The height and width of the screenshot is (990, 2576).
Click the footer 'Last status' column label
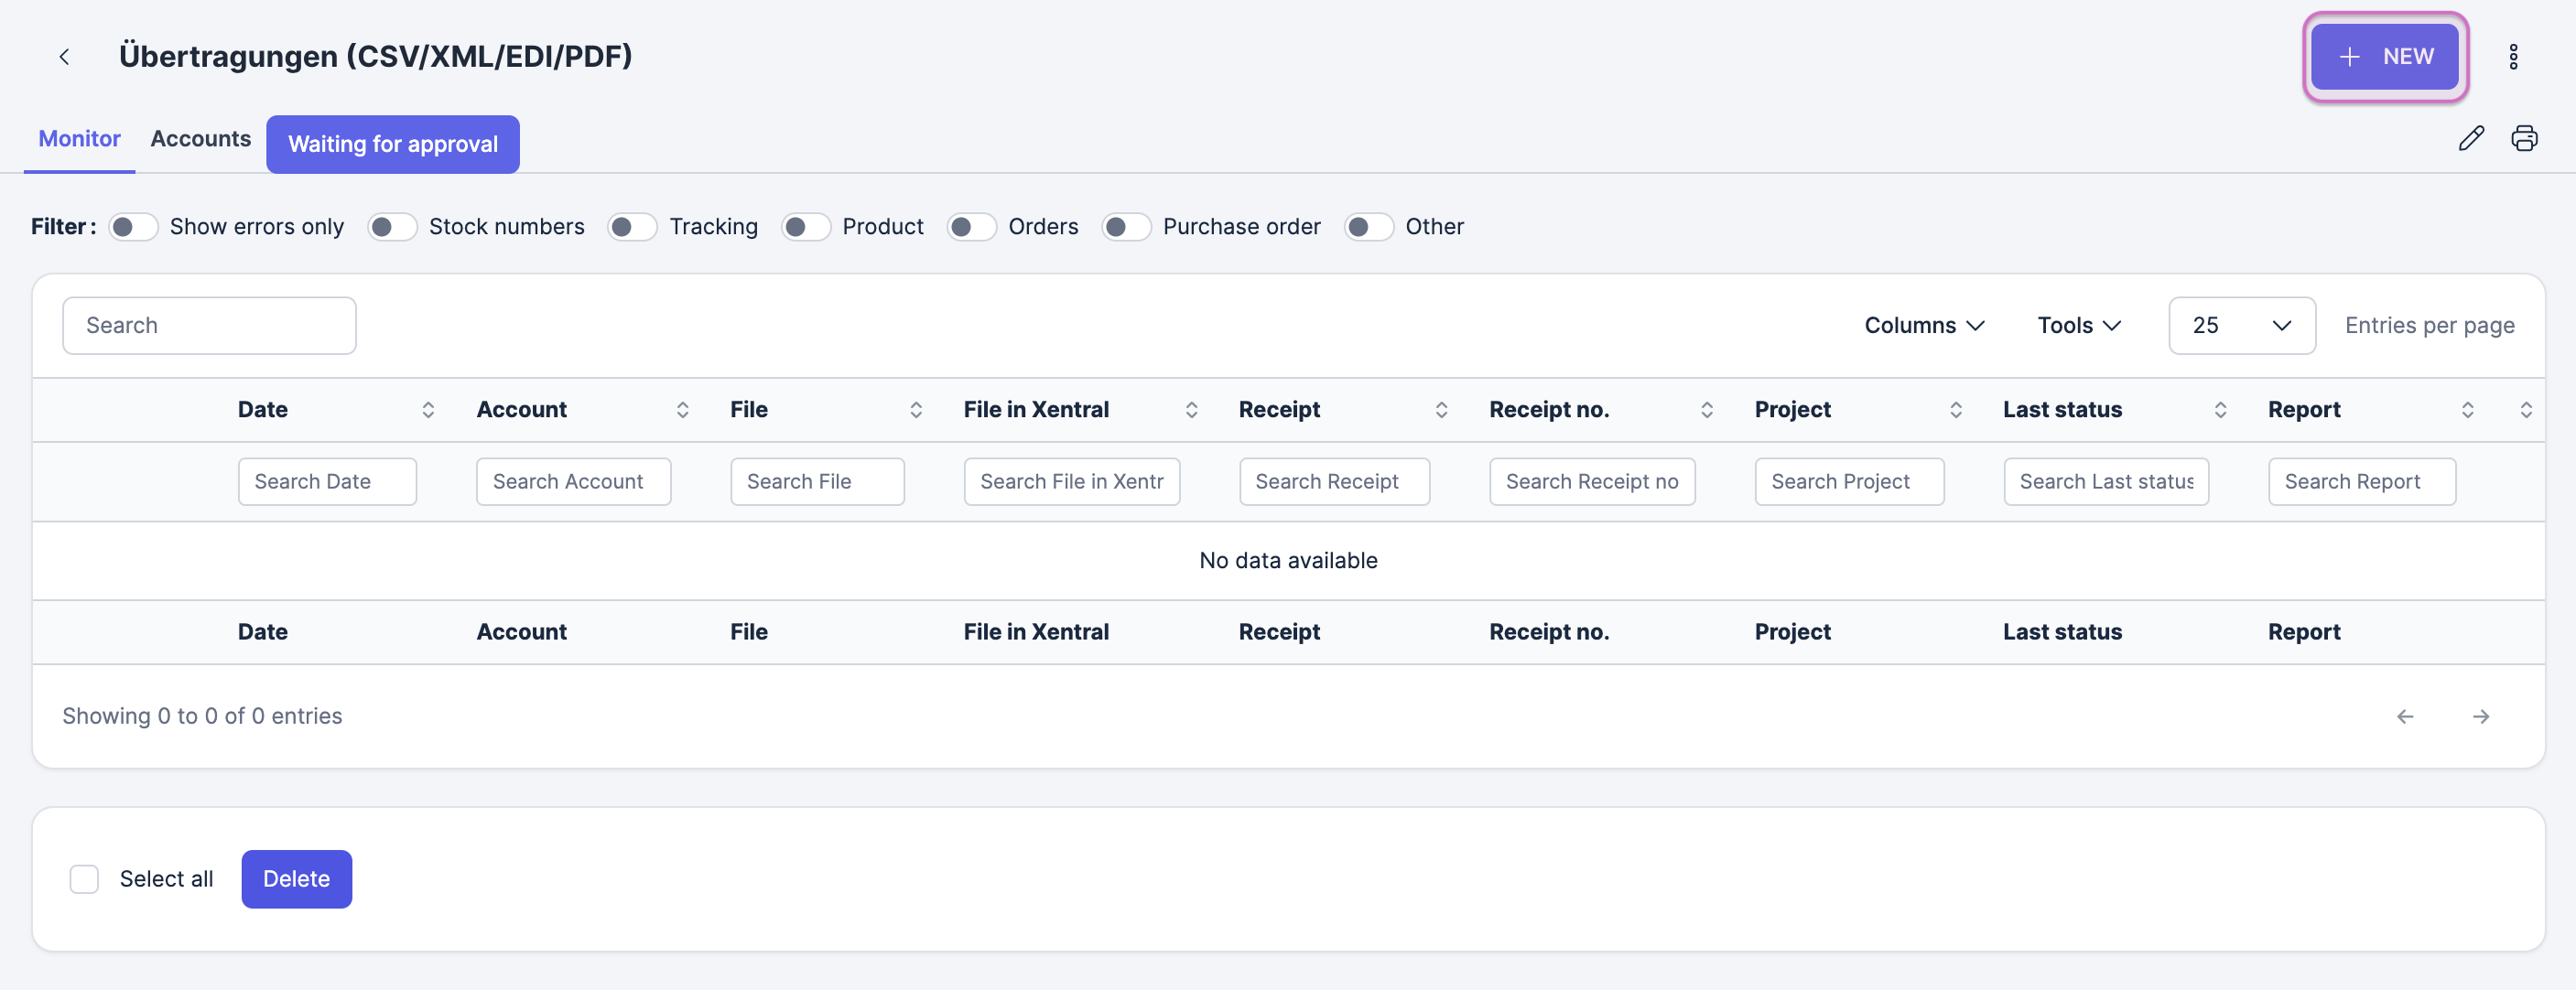(x=2062, y=633)
